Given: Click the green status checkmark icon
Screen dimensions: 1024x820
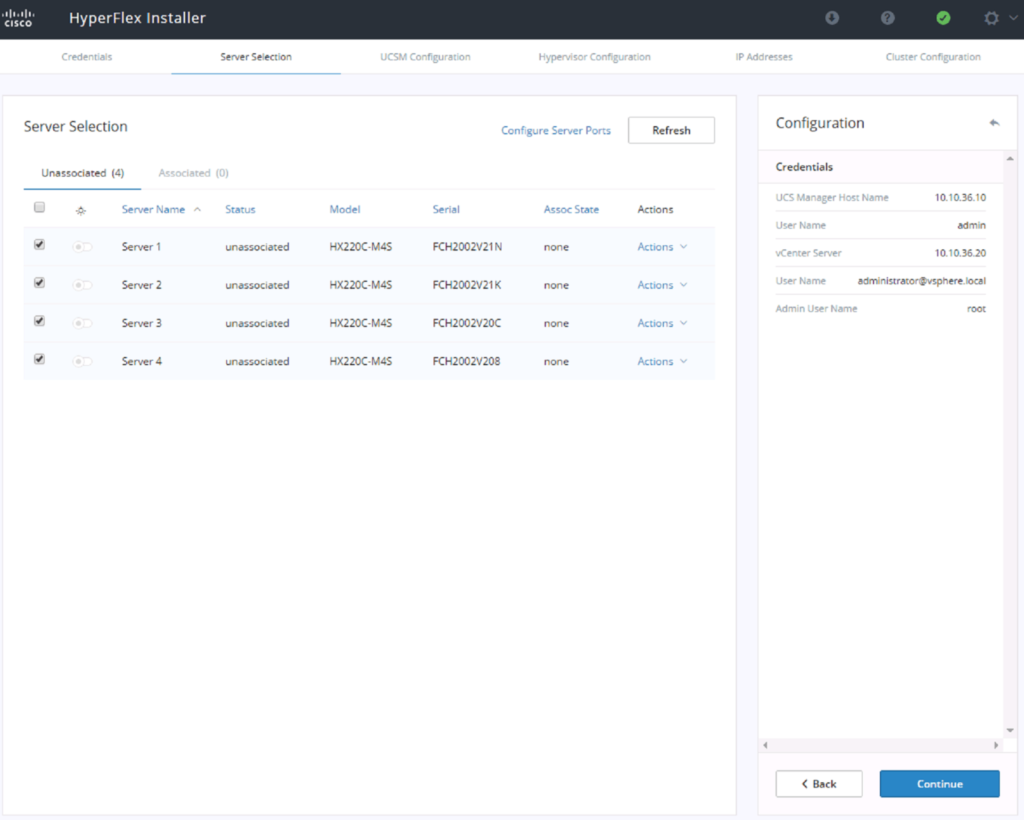Looking at the screenshot, I should tap(942, 18).
